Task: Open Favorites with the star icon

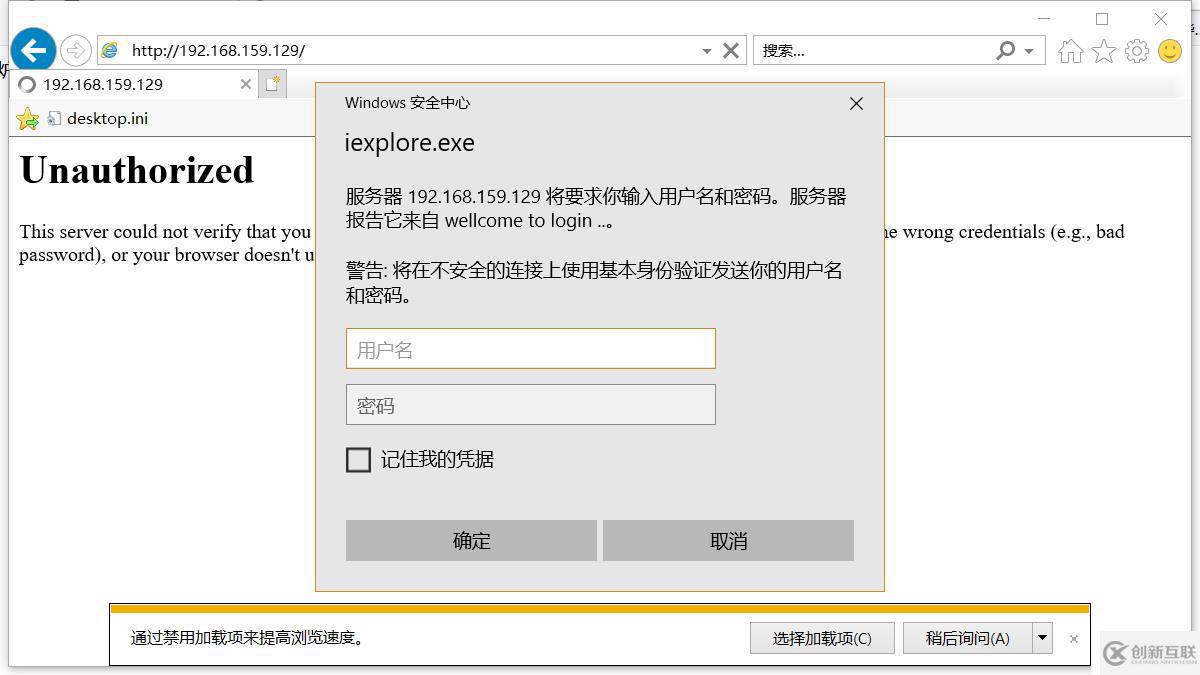Action: (x=1103, y=51)
